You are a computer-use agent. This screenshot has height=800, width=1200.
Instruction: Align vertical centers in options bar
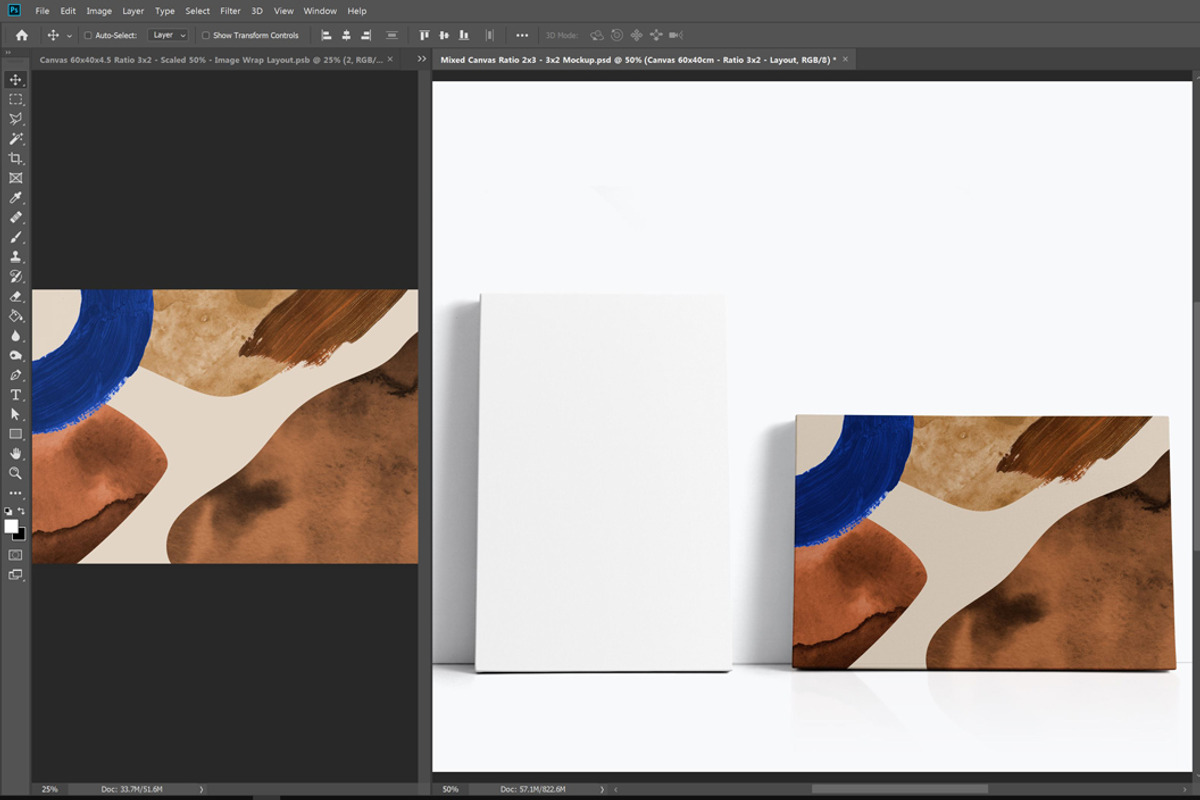[x=444, y=35]
